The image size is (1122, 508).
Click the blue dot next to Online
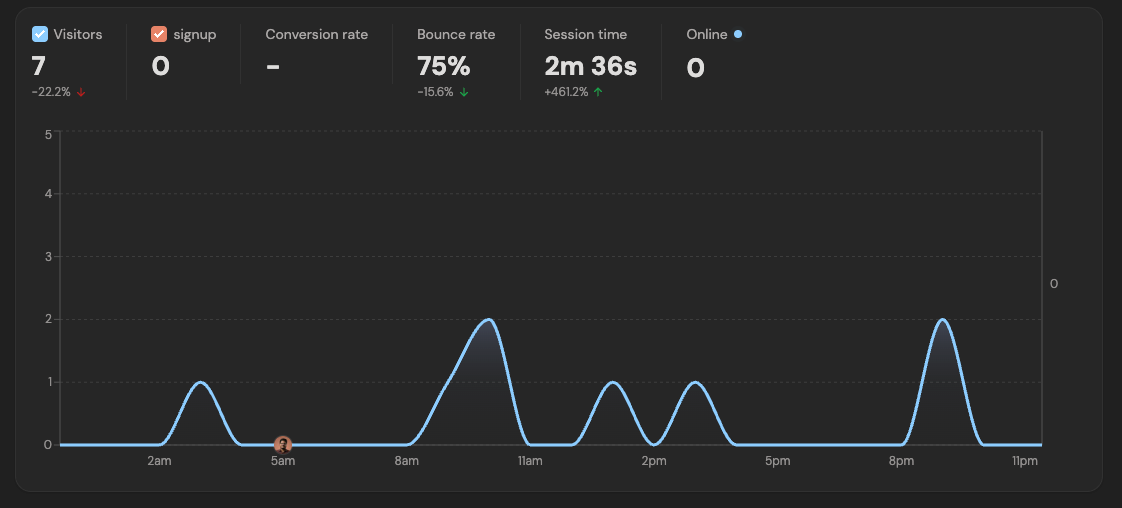click(x=738, y=34)
